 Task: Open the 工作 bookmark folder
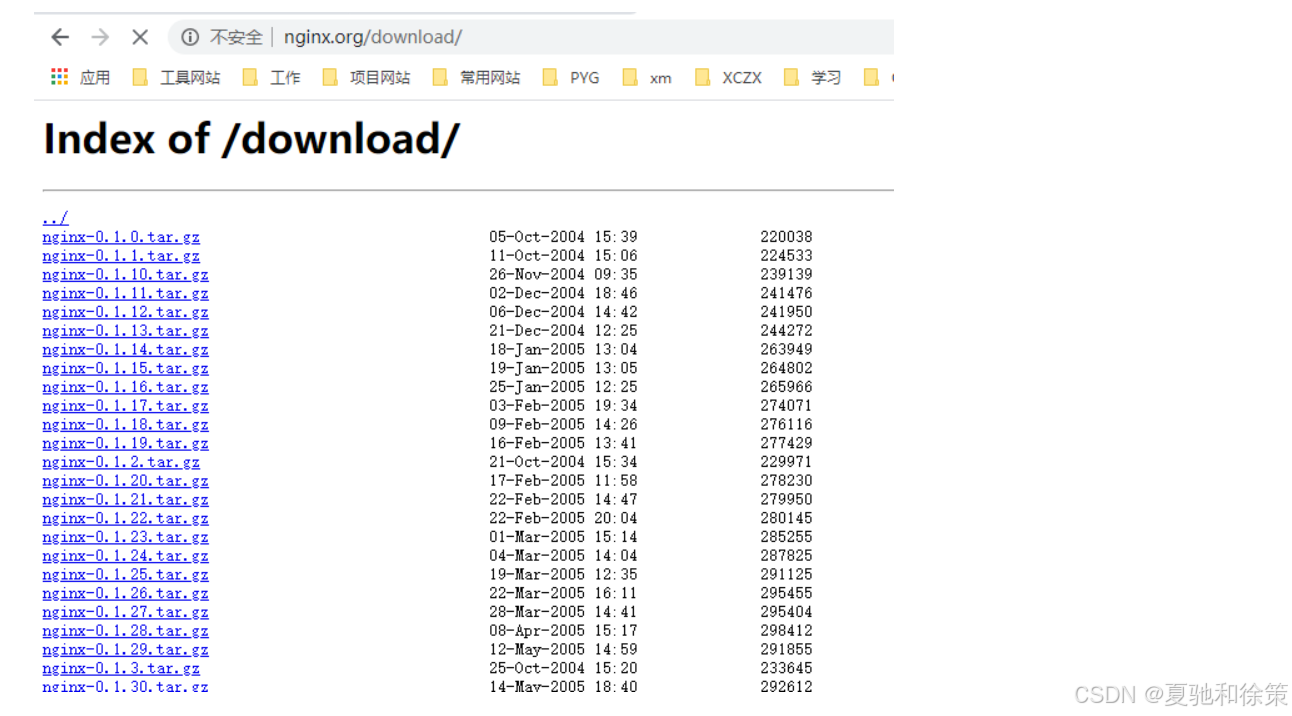(x=272, y=77)
